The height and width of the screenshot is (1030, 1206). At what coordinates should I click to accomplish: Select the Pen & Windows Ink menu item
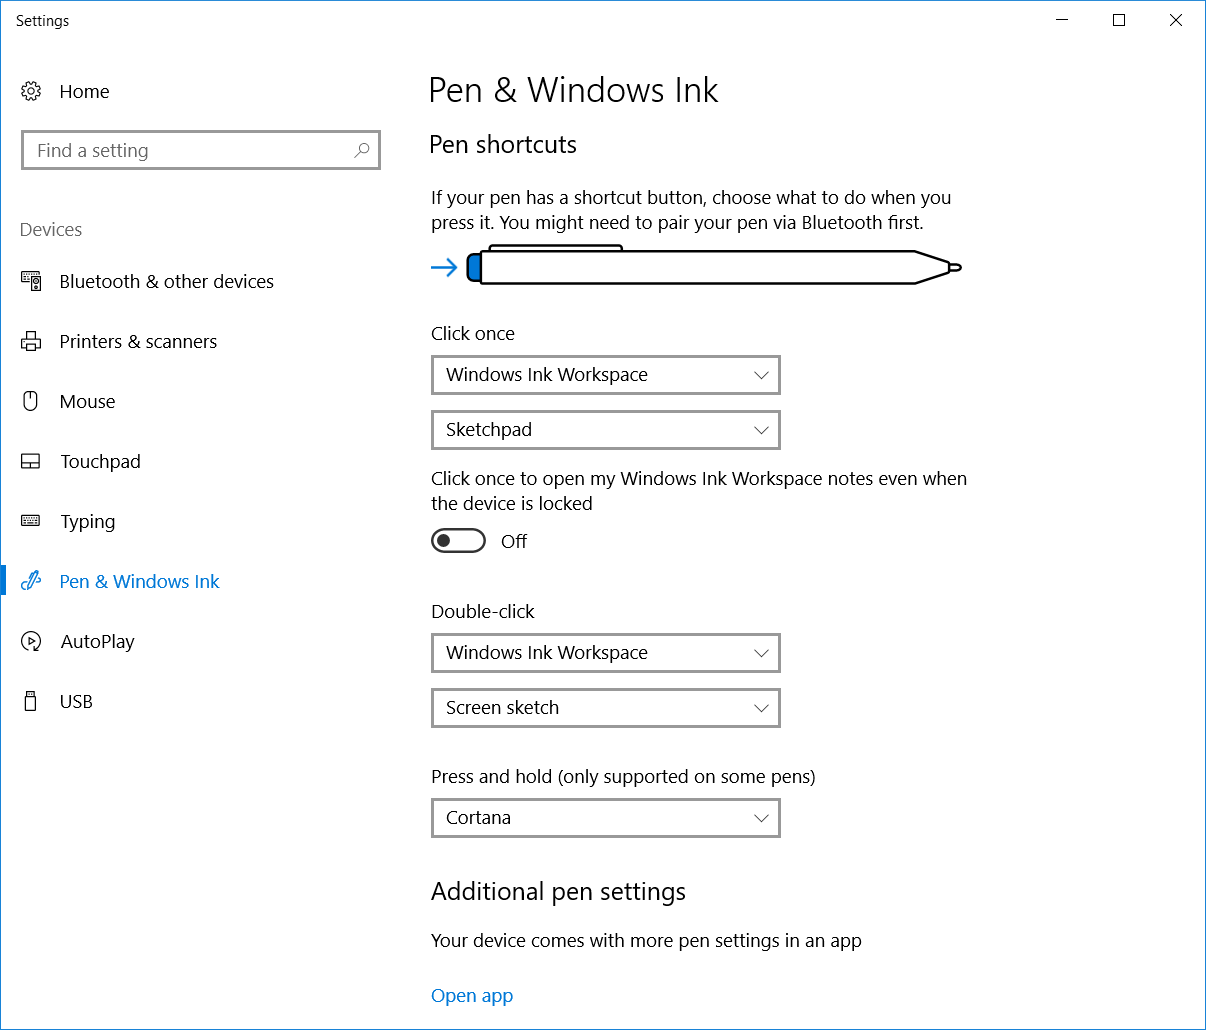point(139,581)
